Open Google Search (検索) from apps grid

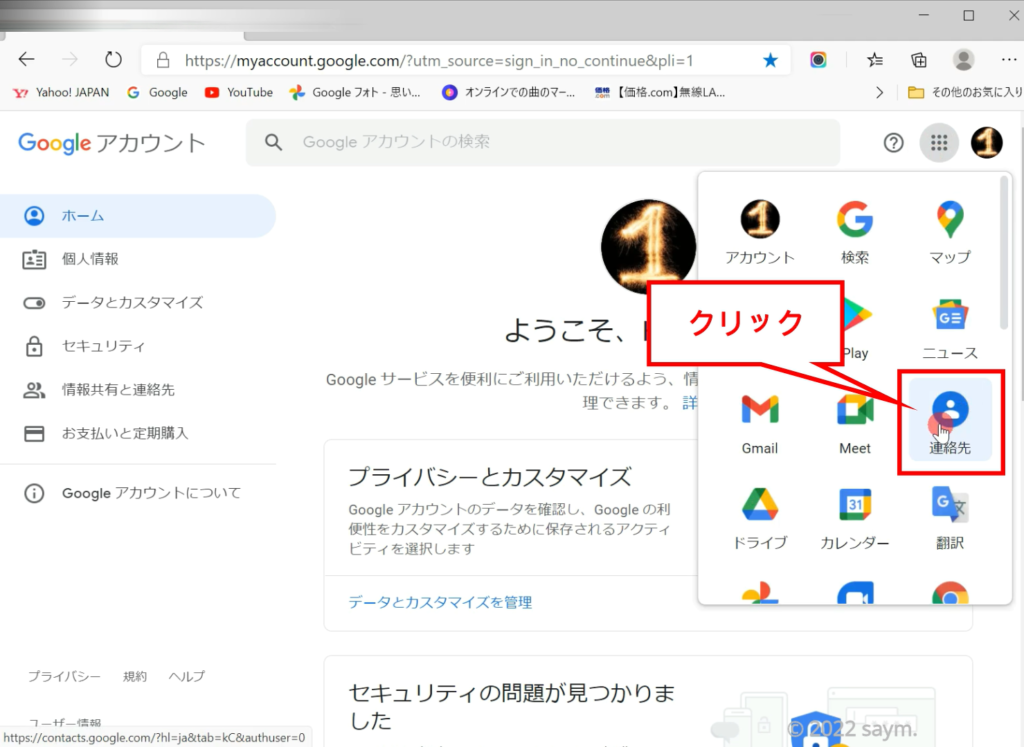(854, 230)
